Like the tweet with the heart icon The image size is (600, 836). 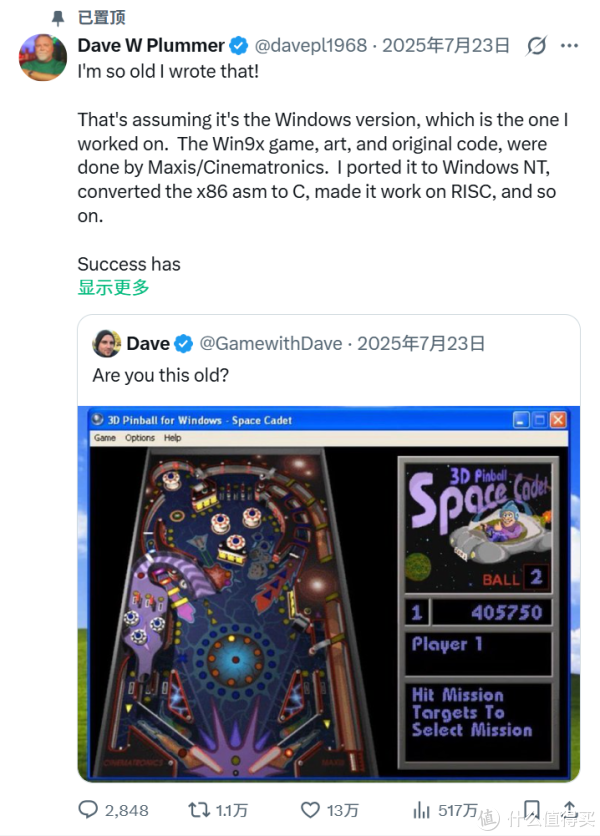pyautogui.click(x=311, y=809)
